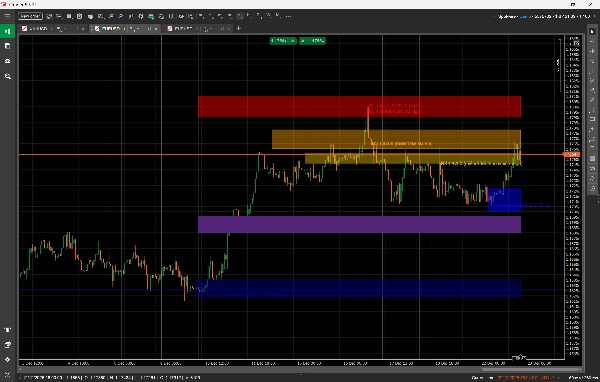600x382 pixels.
Task: Click the bottom circular icon in the right toolbar
Action: [x=592, y=188]
